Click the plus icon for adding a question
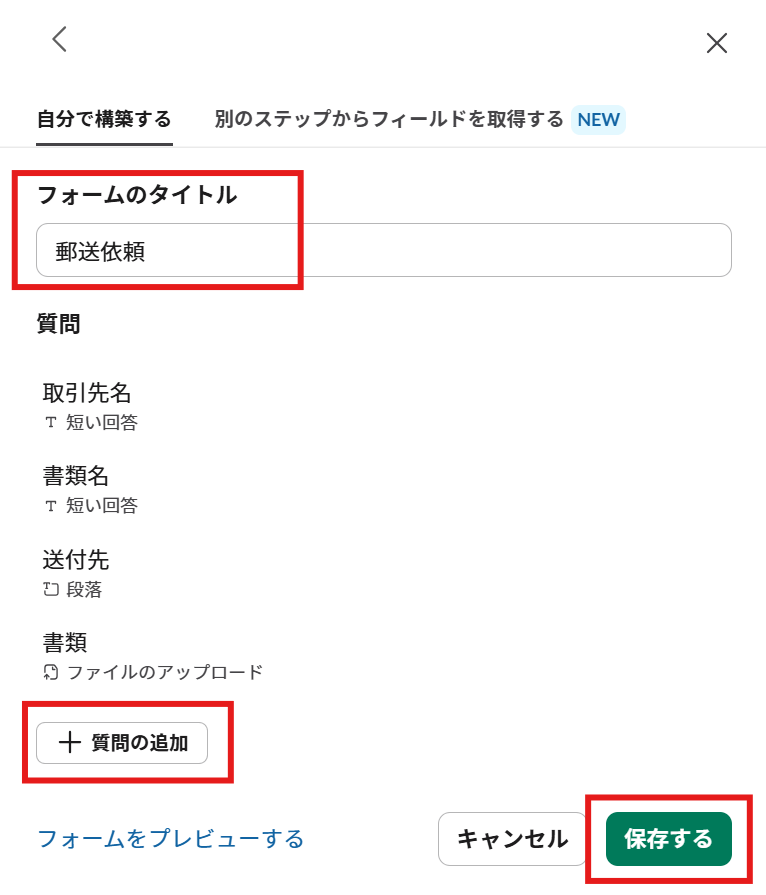 (69, 743)
